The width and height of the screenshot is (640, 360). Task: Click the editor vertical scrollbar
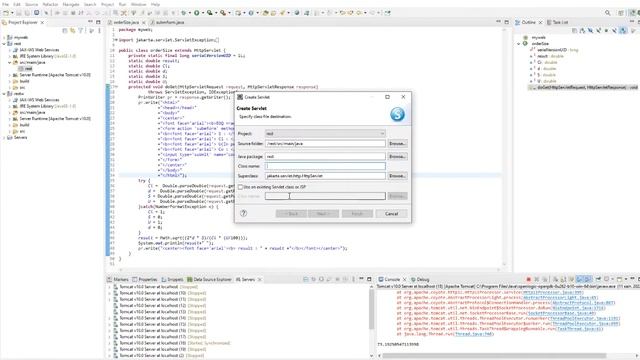pos(504,147)
